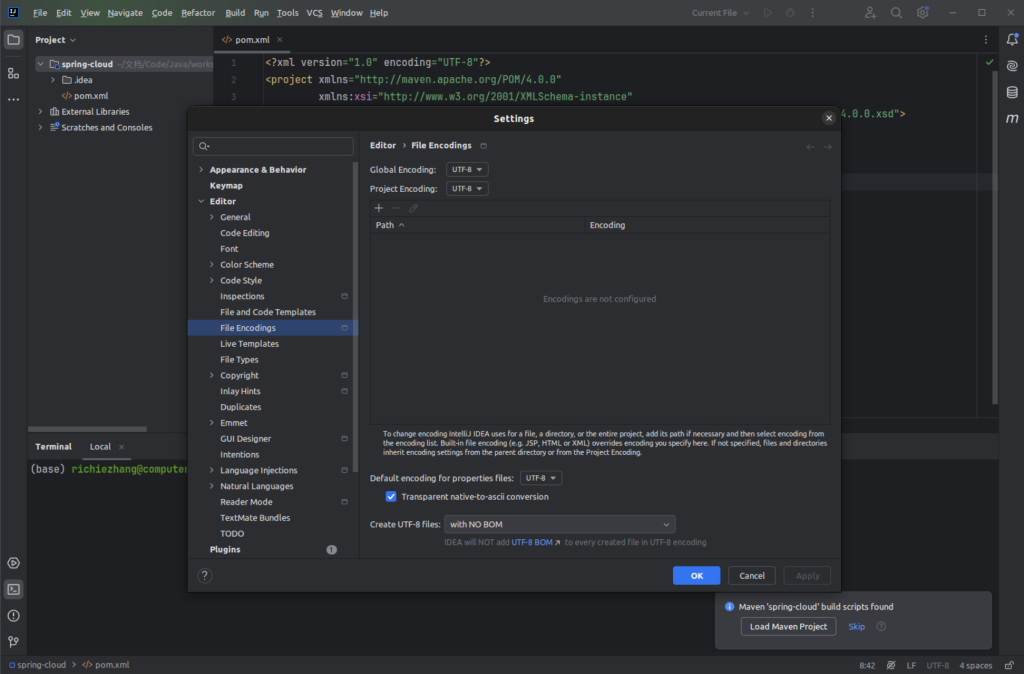Open the Global Encoding dropdown
The image size is (1024, 674).
pyautogui.click(x=467, y=170)
